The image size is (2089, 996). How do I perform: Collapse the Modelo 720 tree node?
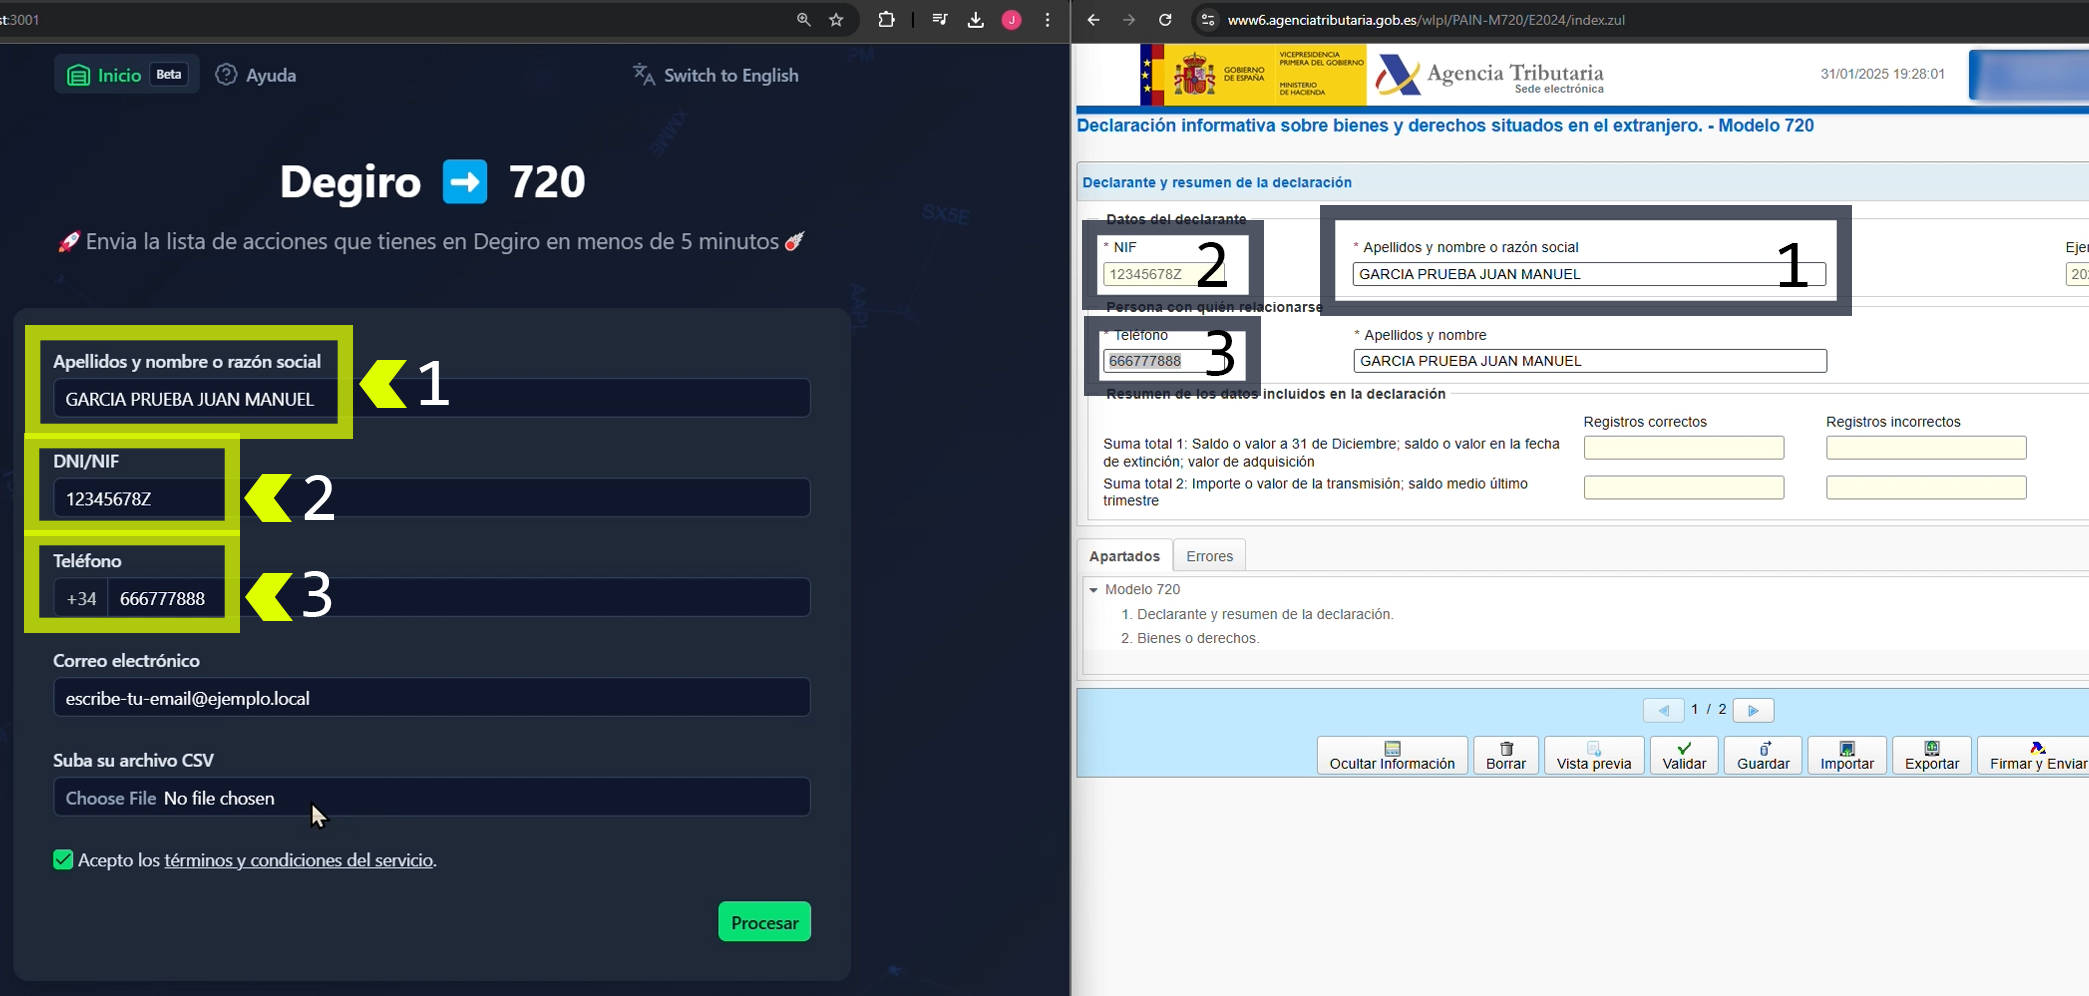point(1094,590)
